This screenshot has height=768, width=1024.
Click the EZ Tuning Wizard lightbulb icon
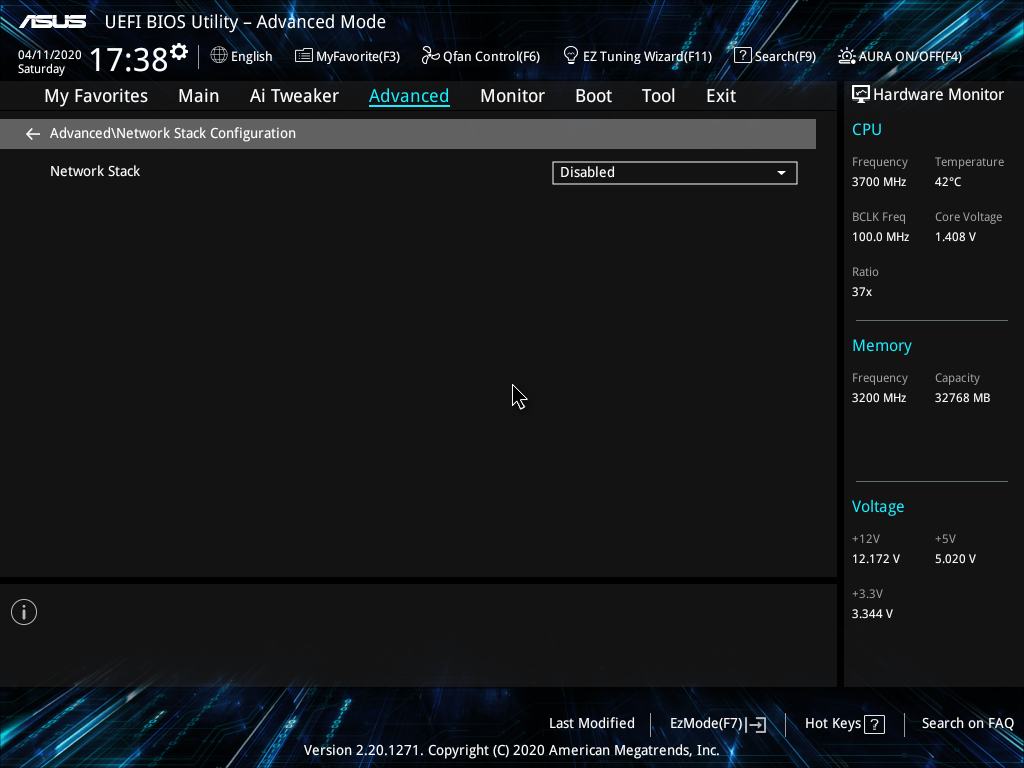[x=571, y=56]
